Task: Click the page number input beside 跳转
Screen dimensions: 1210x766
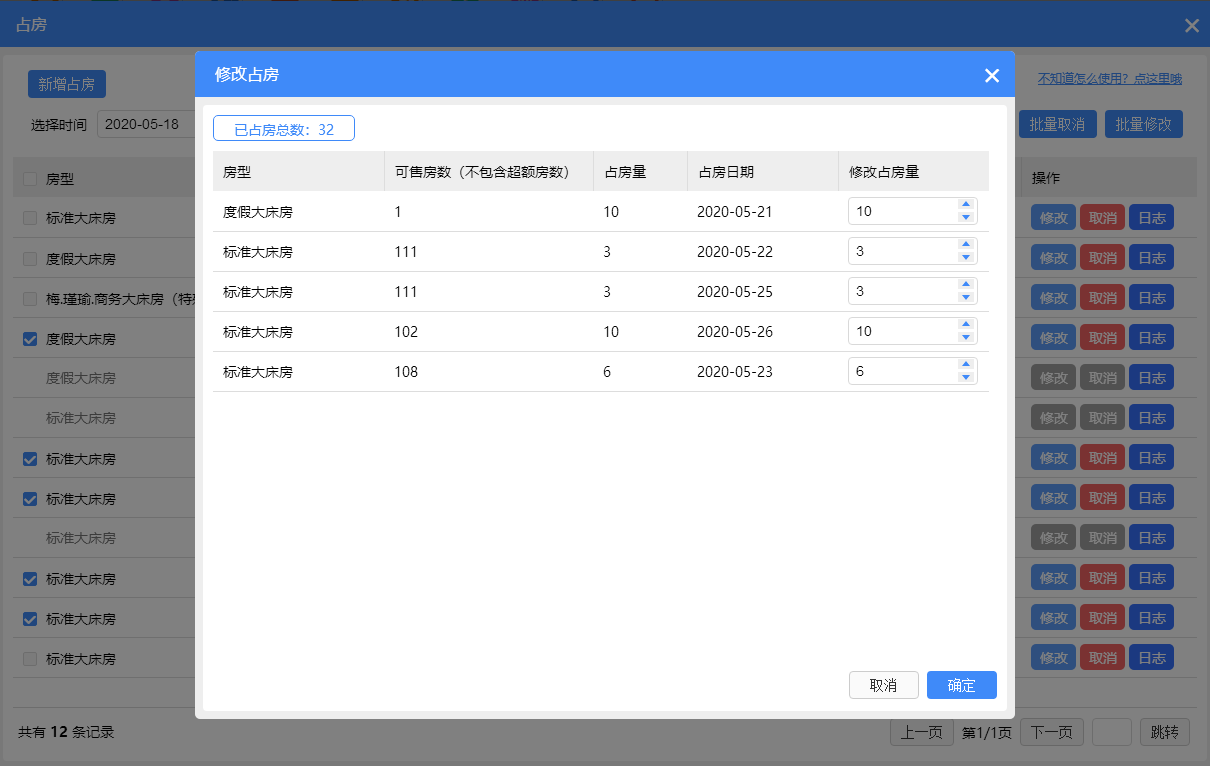Action: click(1112, 732)
